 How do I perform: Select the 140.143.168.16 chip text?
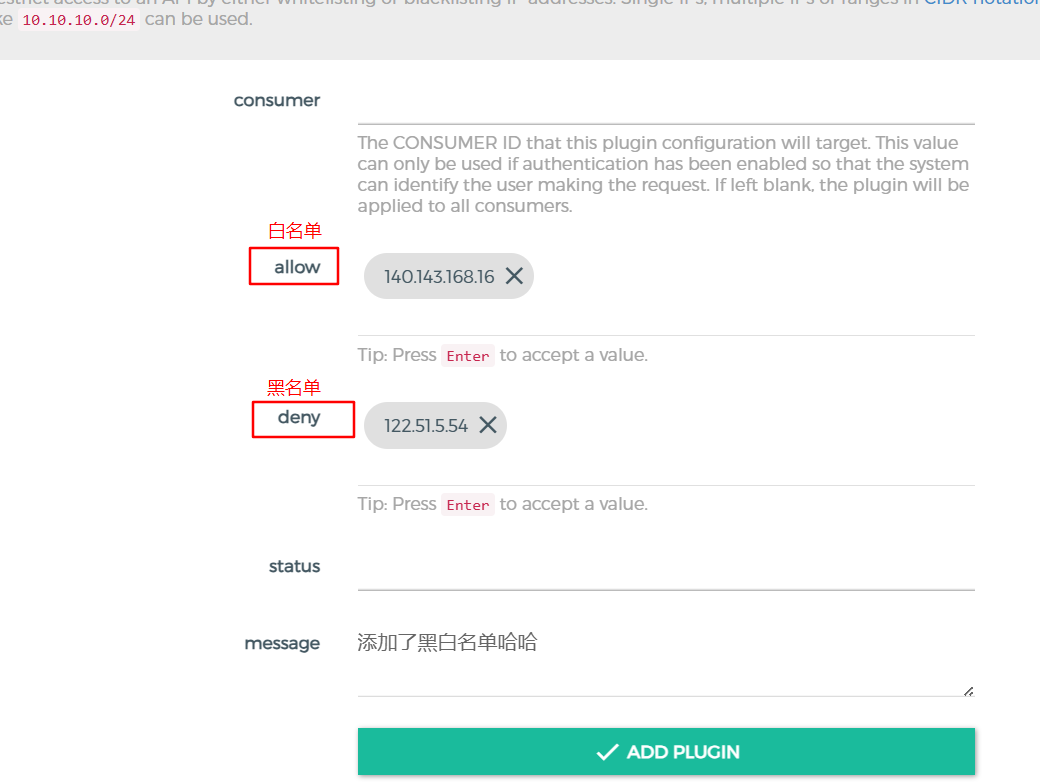[x=438, y=277]
